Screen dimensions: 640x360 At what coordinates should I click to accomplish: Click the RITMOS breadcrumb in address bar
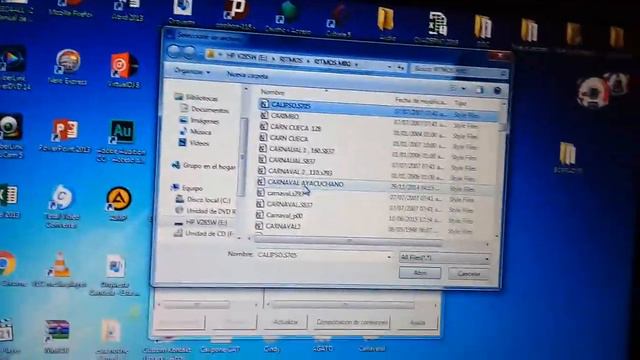(x=291, y=60)
